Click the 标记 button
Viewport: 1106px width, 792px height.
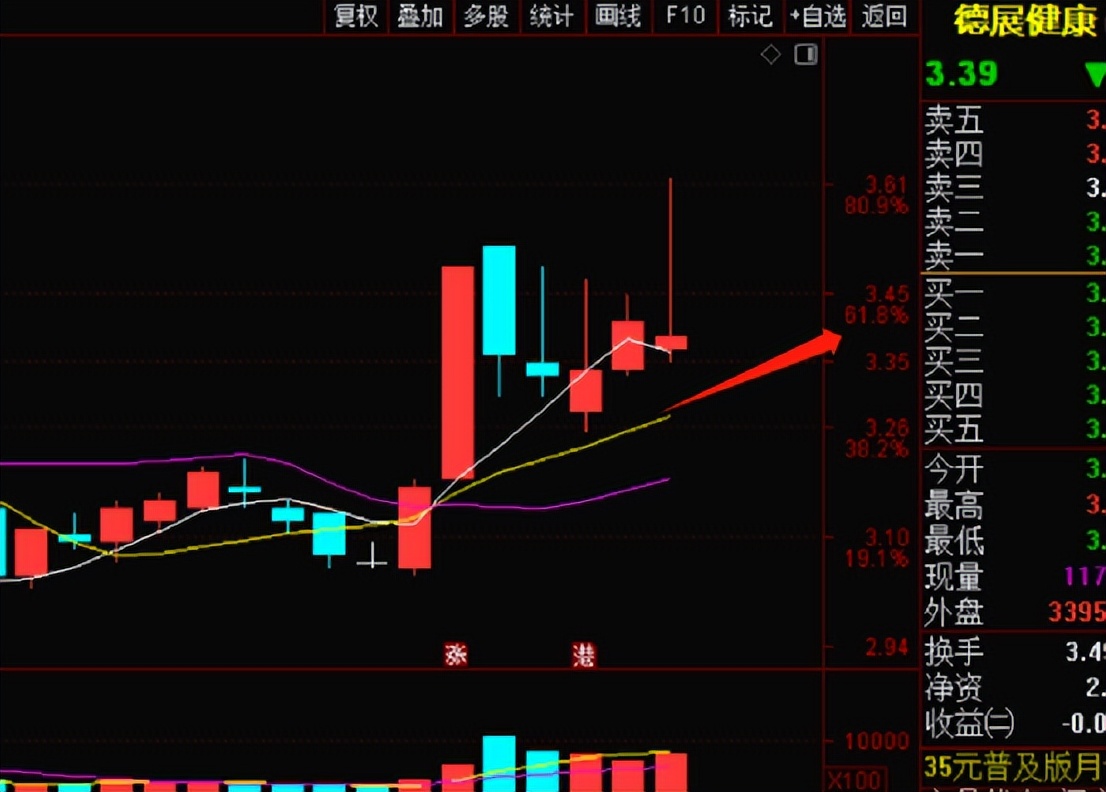click(750, 16)
